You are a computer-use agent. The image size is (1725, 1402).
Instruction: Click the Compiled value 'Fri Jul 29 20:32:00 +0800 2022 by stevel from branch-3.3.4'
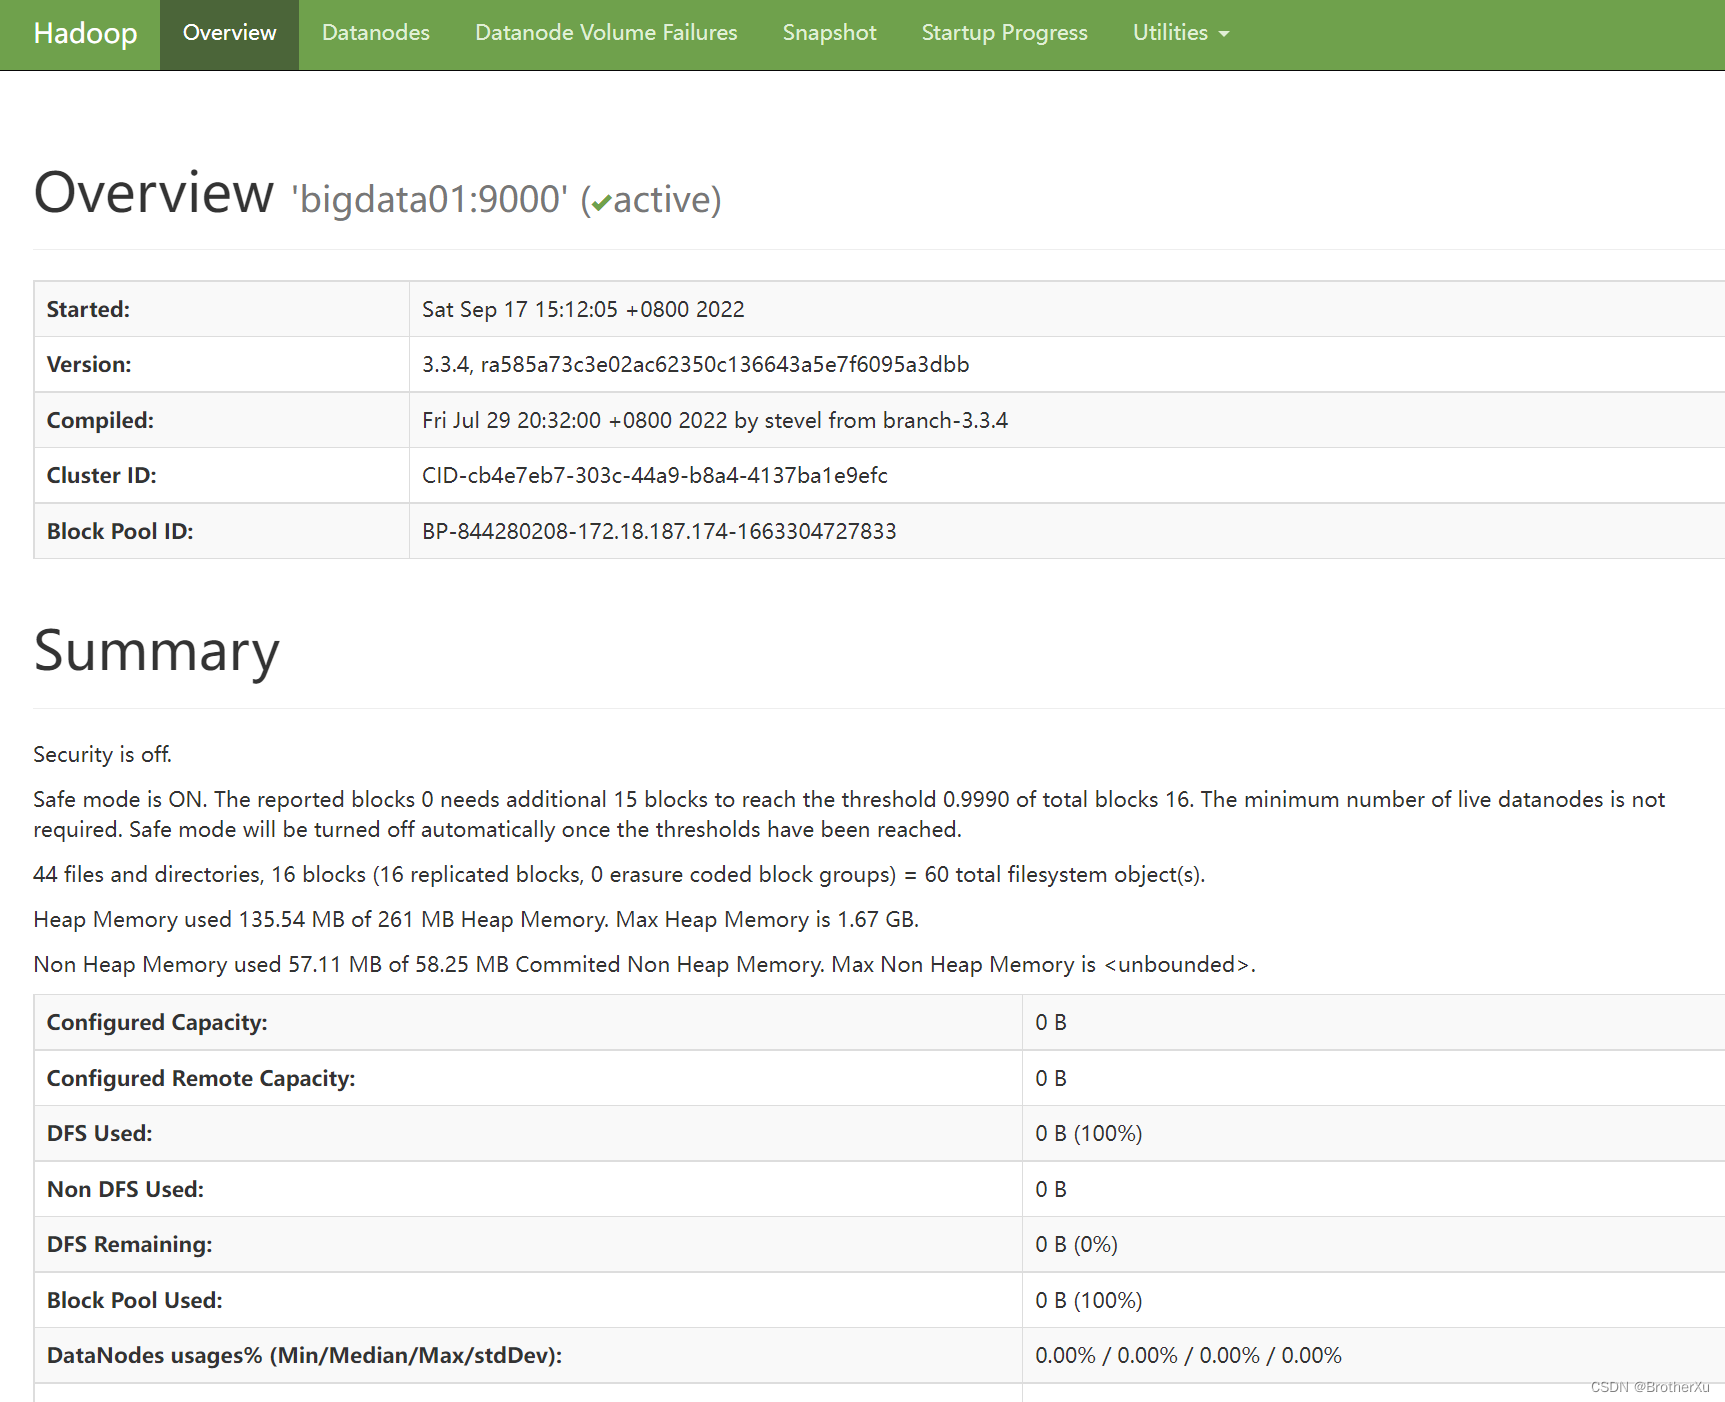(x=715, y=420)
